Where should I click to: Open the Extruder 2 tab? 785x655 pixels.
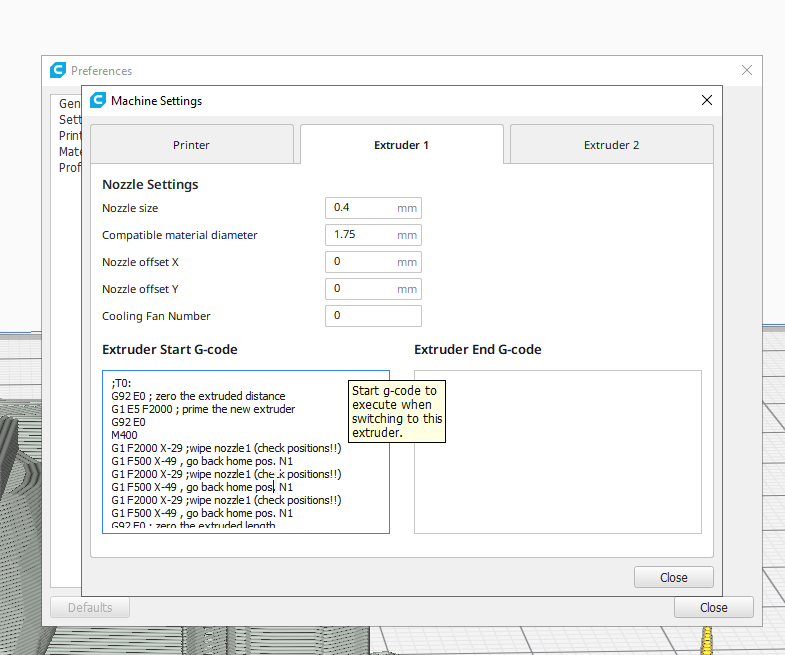(611, 145)
